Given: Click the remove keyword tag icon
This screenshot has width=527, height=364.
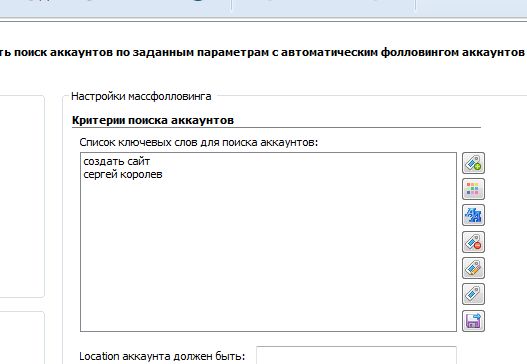Looking at the screenshot, I should tap(473, 242).
